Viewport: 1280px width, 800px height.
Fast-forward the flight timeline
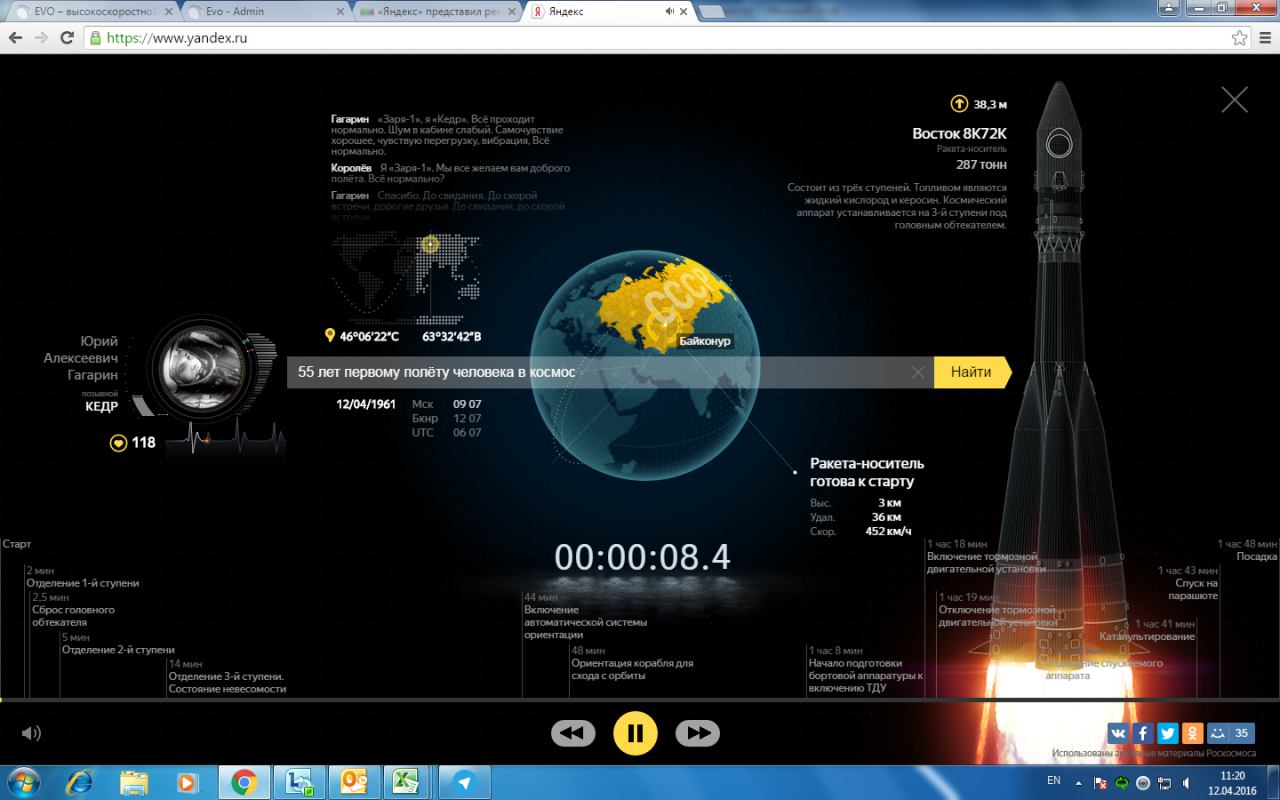pyautogui.click(x=698, y=733)
